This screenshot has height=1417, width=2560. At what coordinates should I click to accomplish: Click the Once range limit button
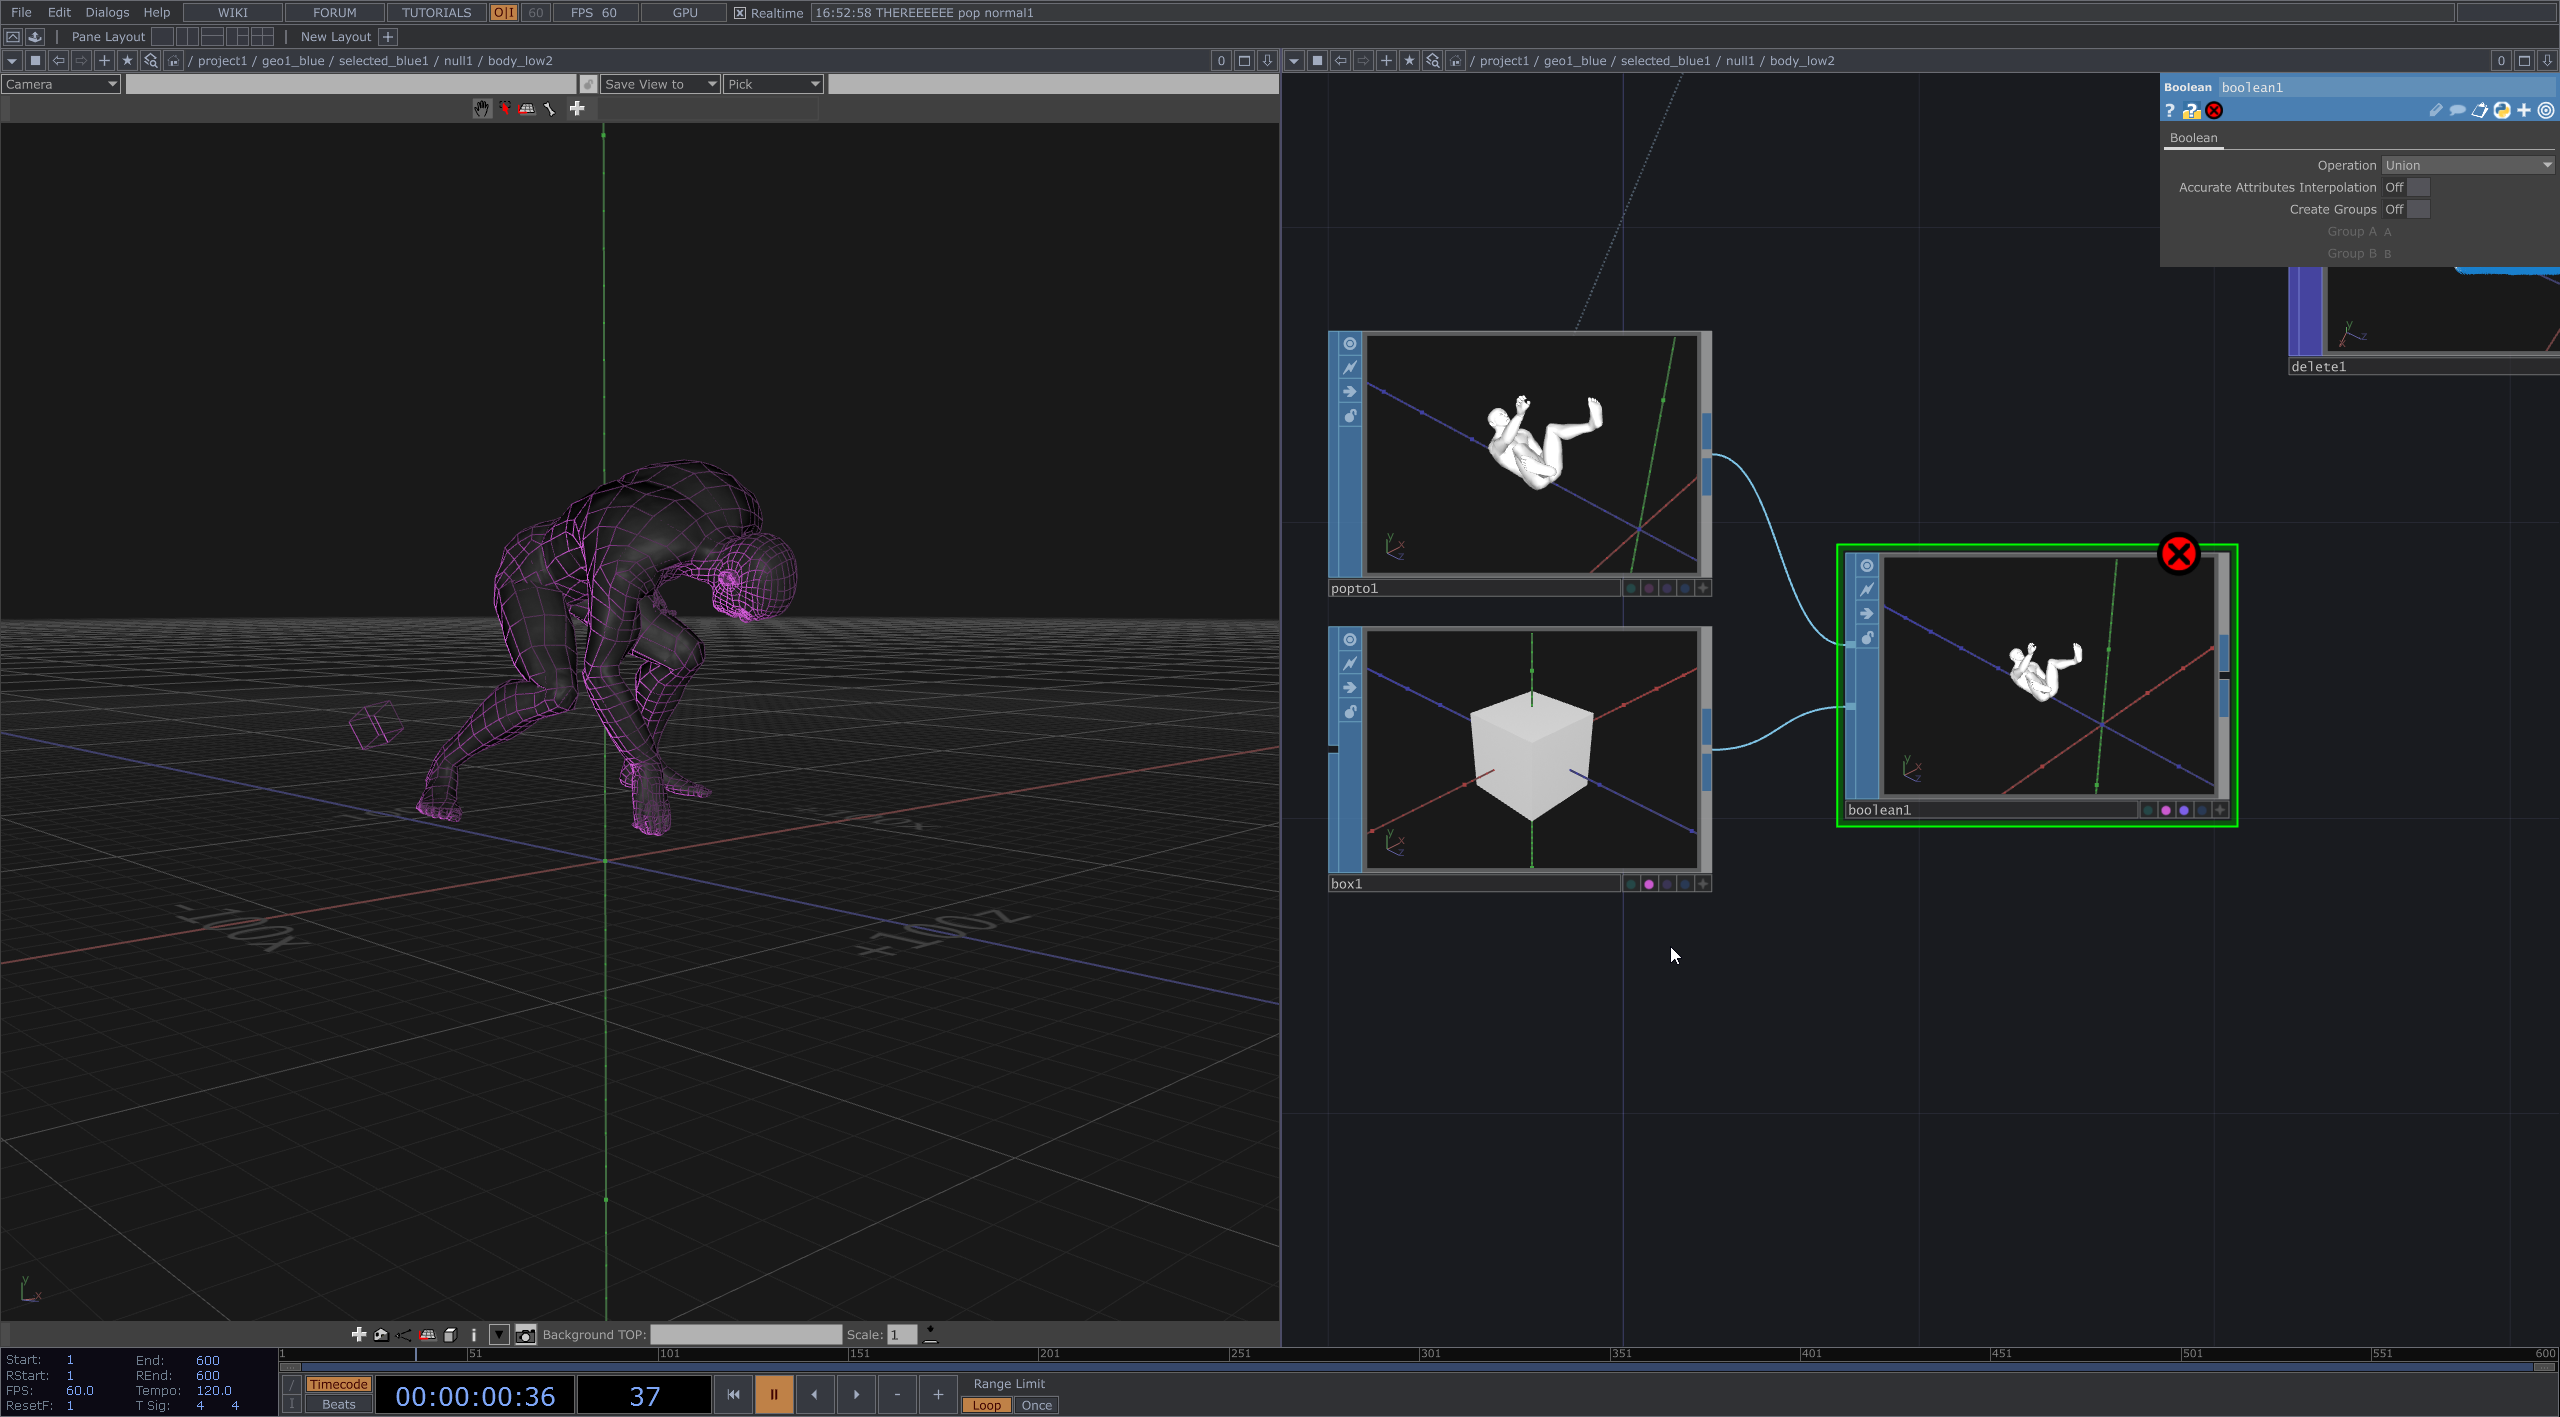(1036, 1405)
